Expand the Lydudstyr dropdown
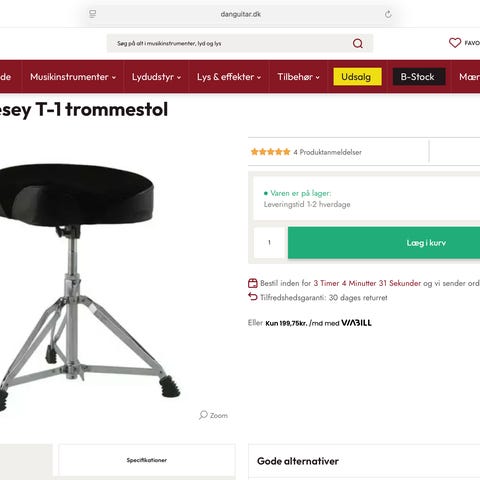Viewport: 480px width, 480px height. pos(156,77)
